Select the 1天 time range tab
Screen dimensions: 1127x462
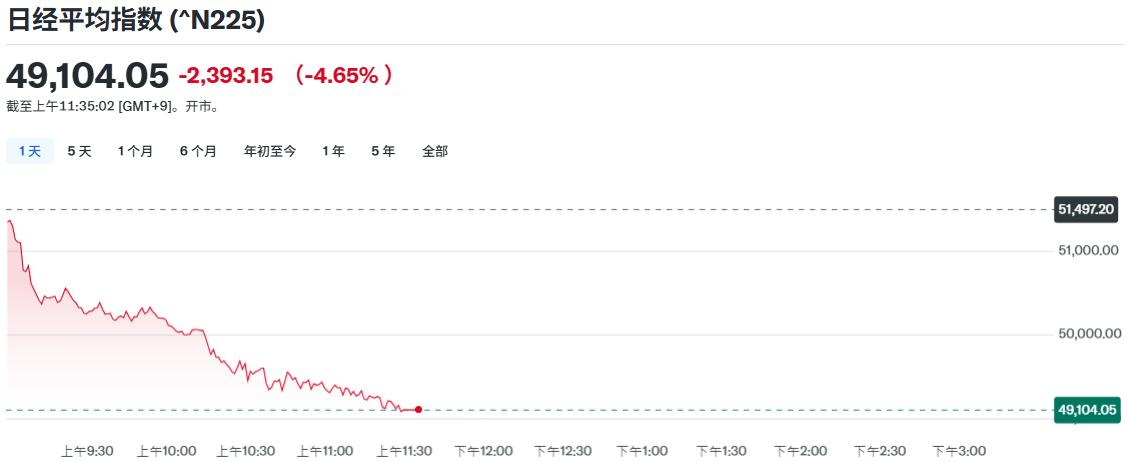coord(30,151)
